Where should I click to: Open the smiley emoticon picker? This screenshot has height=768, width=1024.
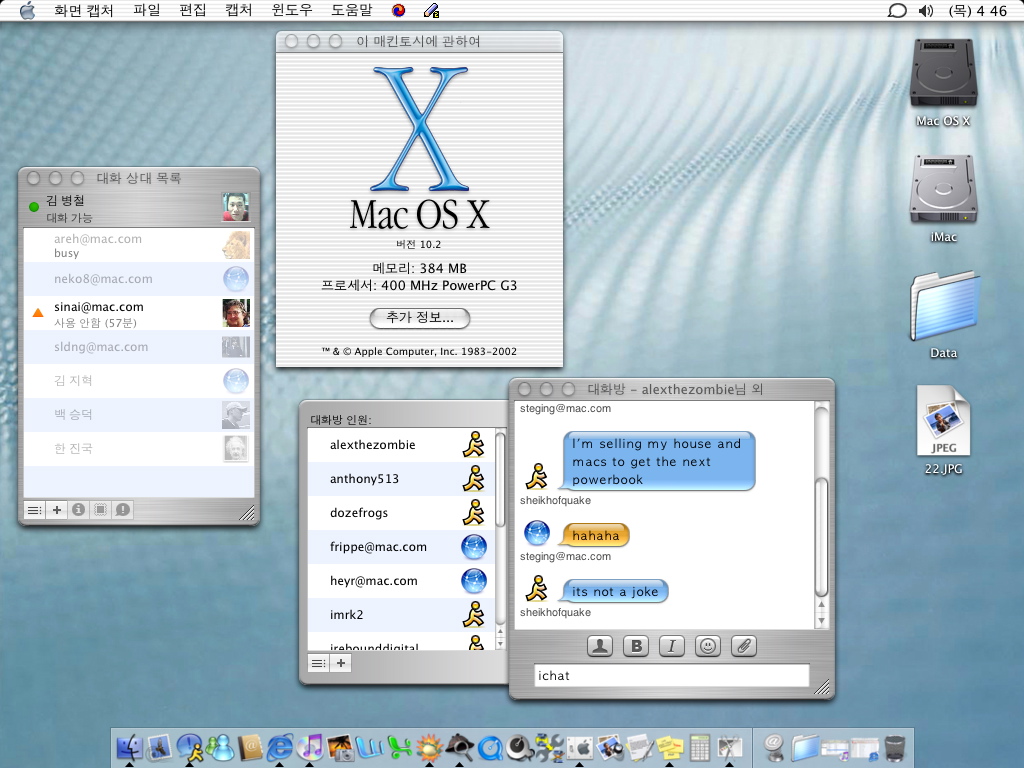(x=708, y=646)
